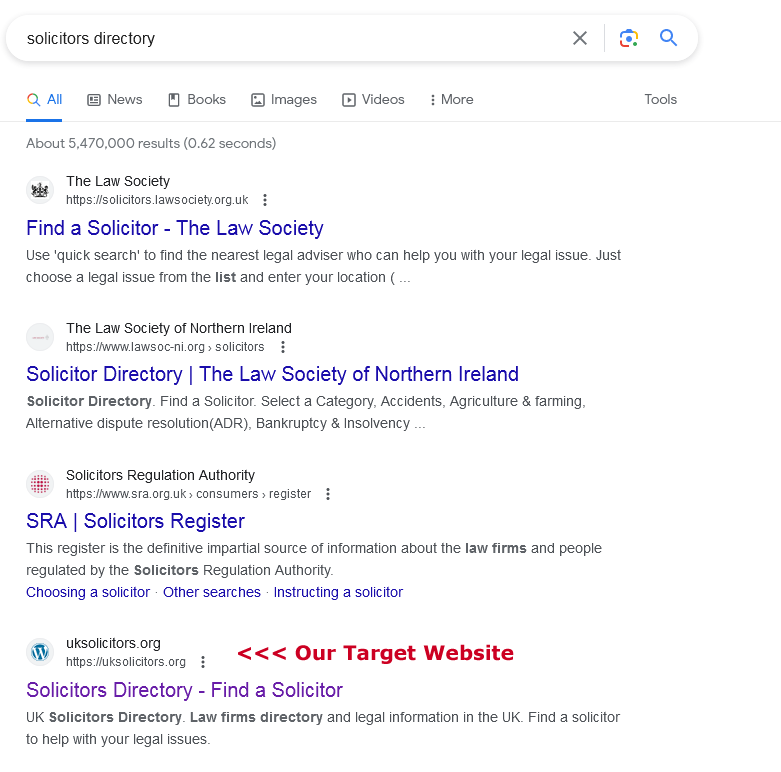Open the Tools options
781x772 pixels.
[660, 99]
